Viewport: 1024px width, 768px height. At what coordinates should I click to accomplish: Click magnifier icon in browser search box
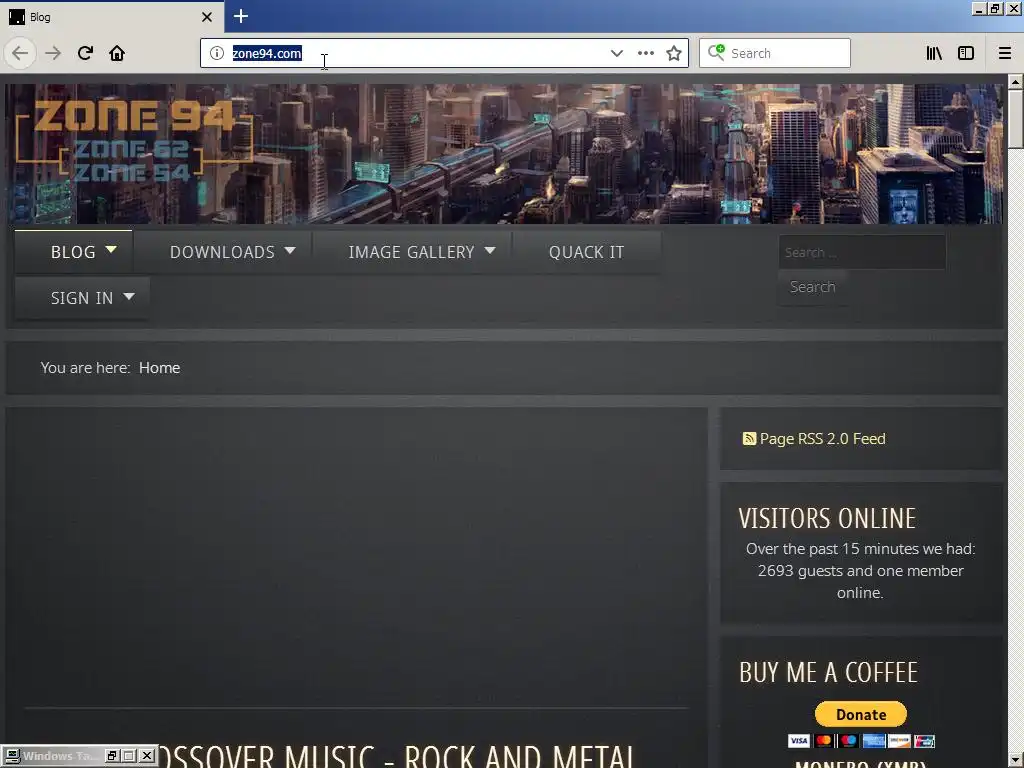[x=716, y=52]
